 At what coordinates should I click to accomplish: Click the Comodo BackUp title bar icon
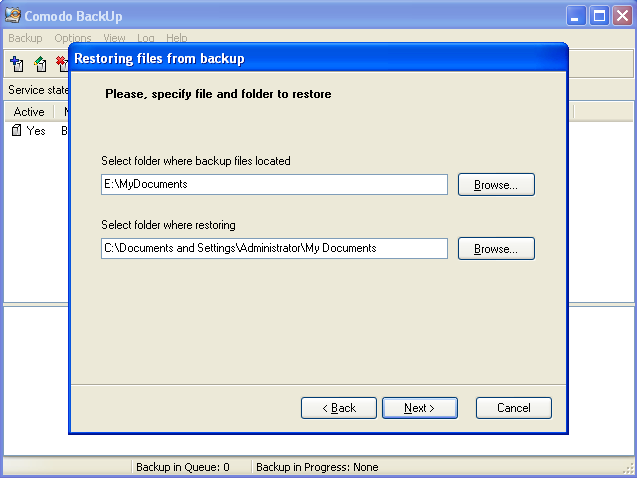[x=13, y=15]
